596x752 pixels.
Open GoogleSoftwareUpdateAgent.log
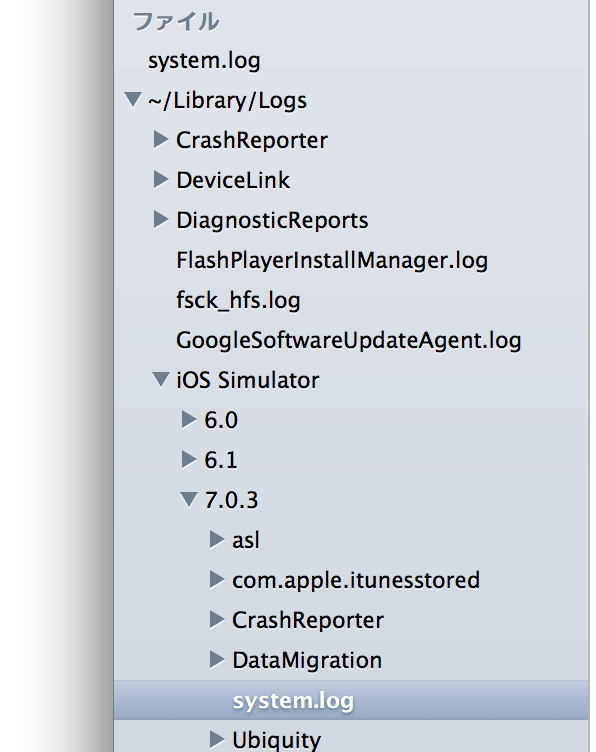click(349, 341)
